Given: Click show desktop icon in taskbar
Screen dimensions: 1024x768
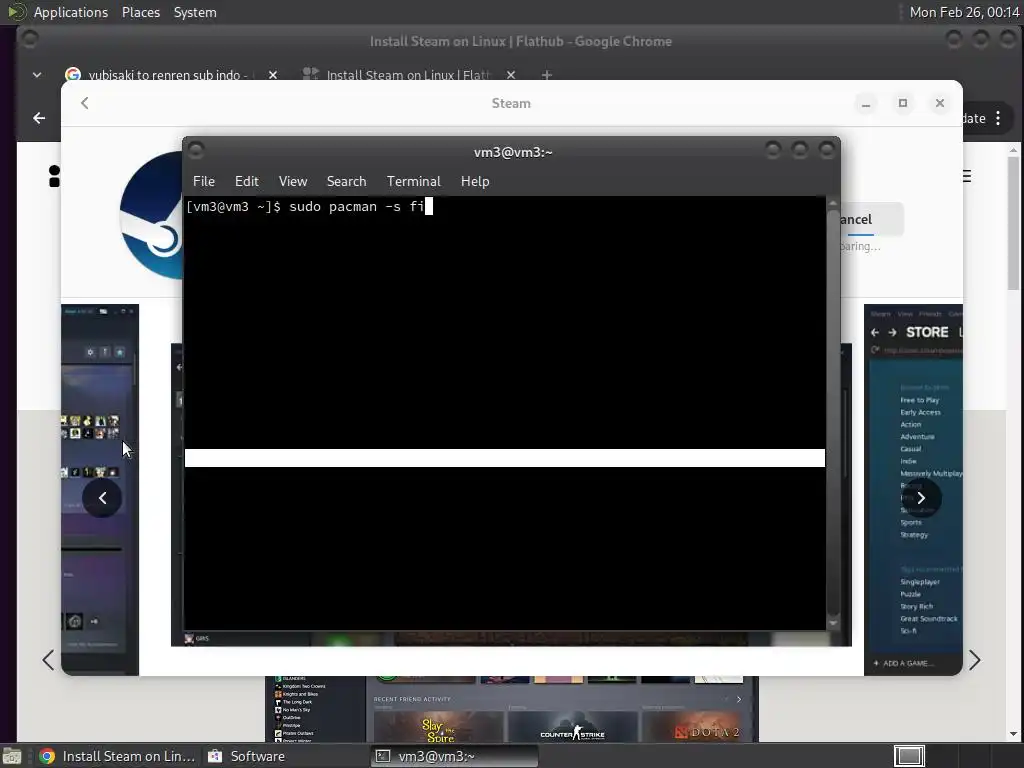Looking at the screenshot, I should point(12,757).
